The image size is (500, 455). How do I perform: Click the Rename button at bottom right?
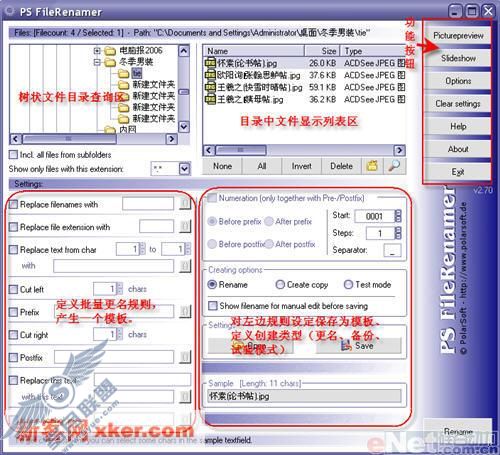click(x=458, y=431)
